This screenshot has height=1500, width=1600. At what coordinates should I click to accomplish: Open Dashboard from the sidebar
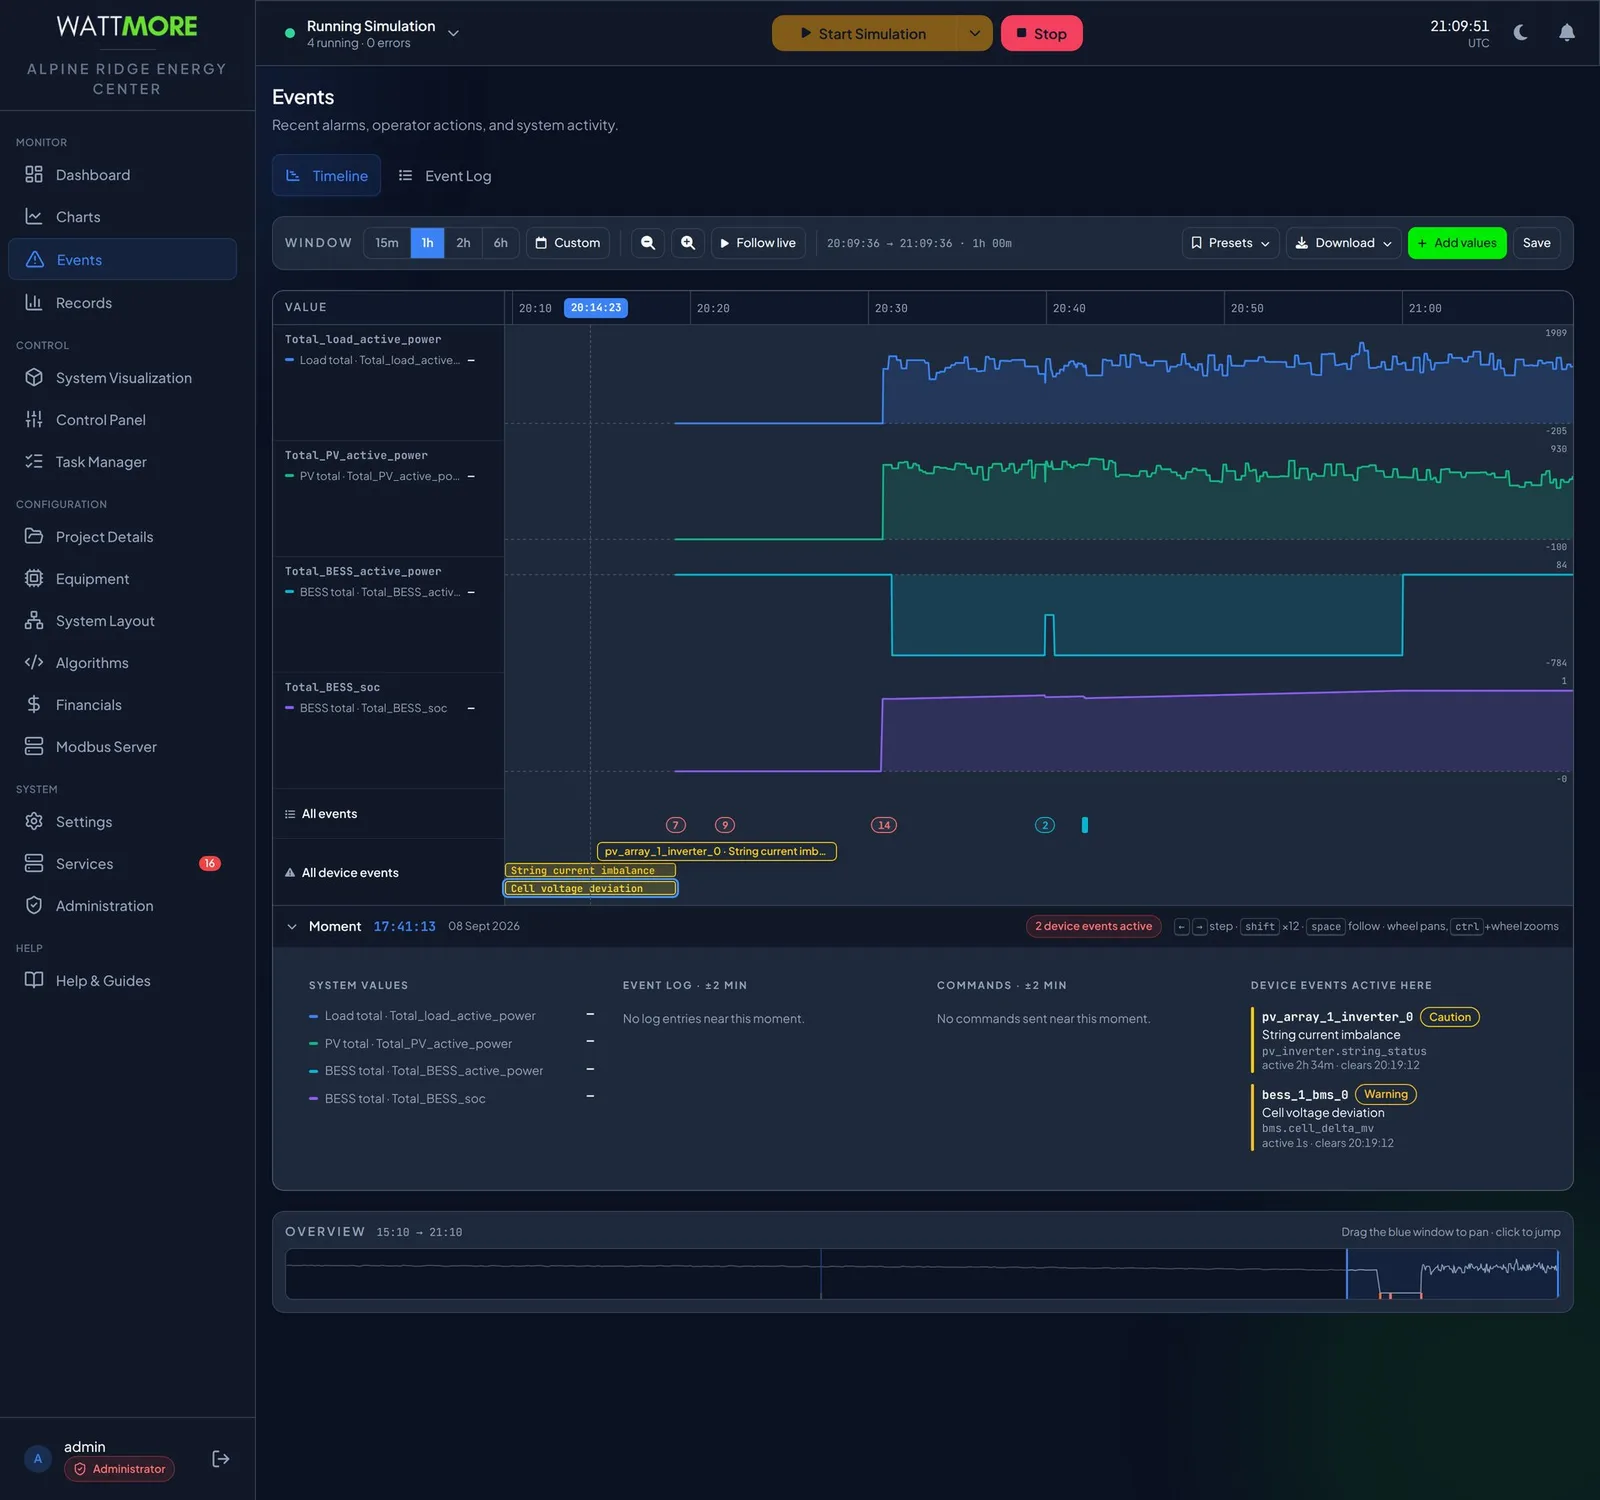tap(122, 175)
